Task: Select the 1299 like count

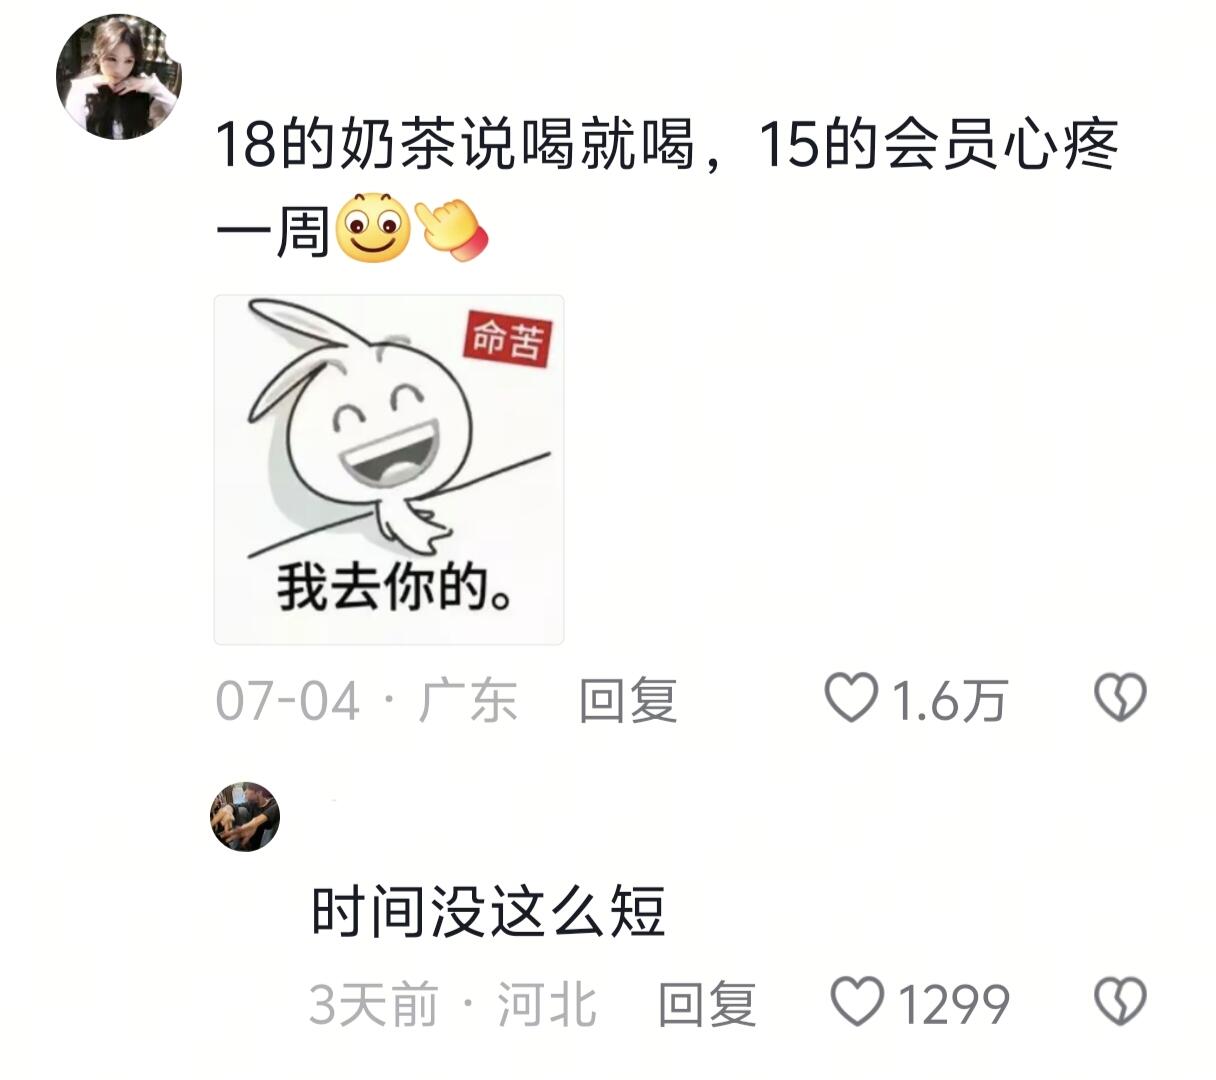Action: point(953,1004)
